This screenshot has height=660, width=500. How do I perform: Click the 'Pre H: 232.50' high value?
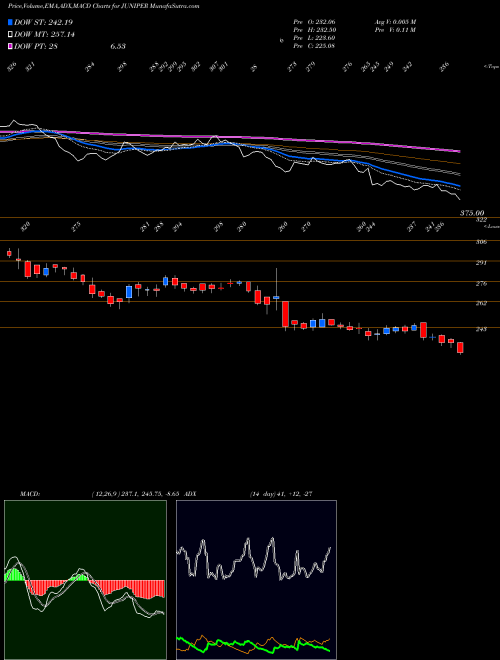pyautogui.click(x=314, y=30)
